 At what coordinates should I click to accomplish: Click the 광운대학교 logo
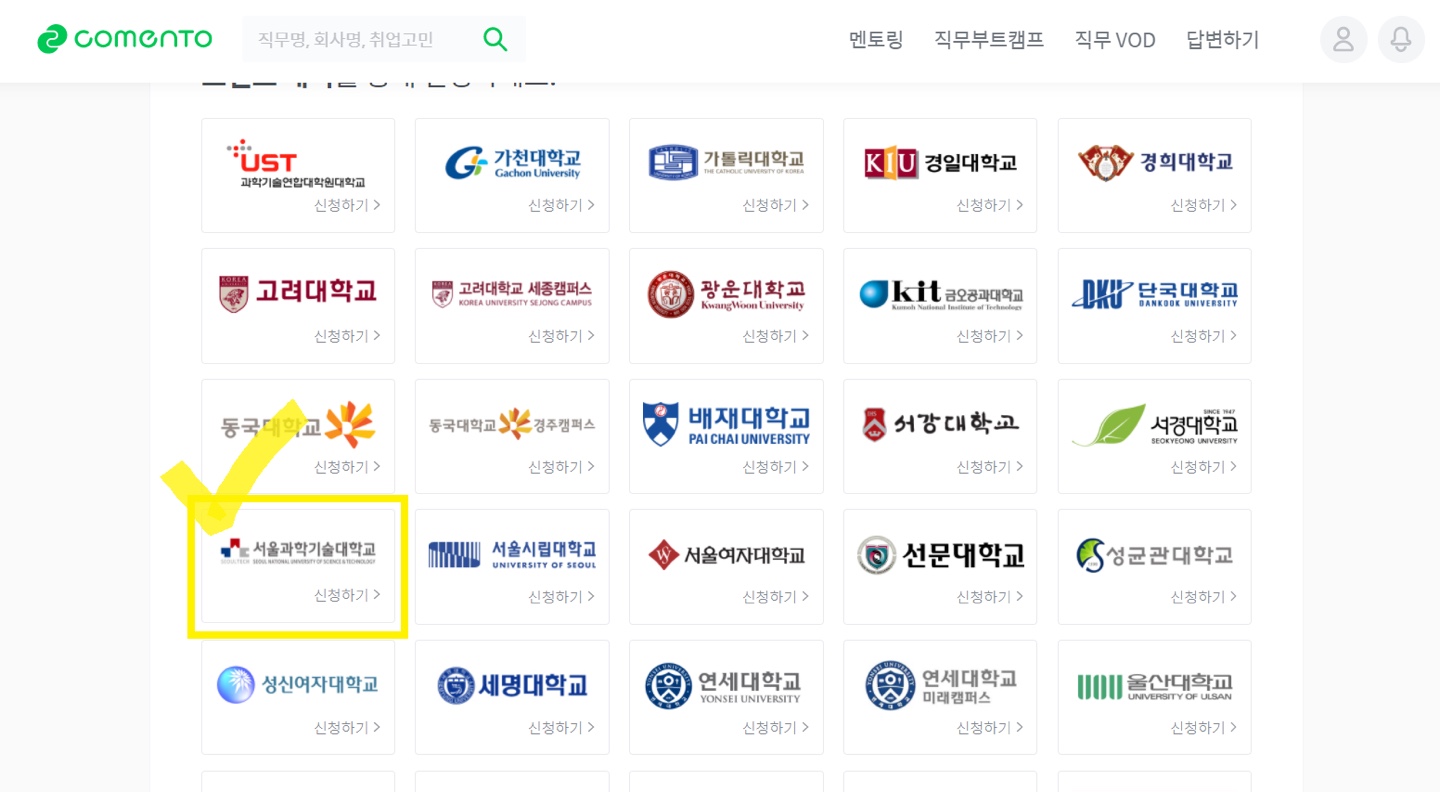pos(726,294)
